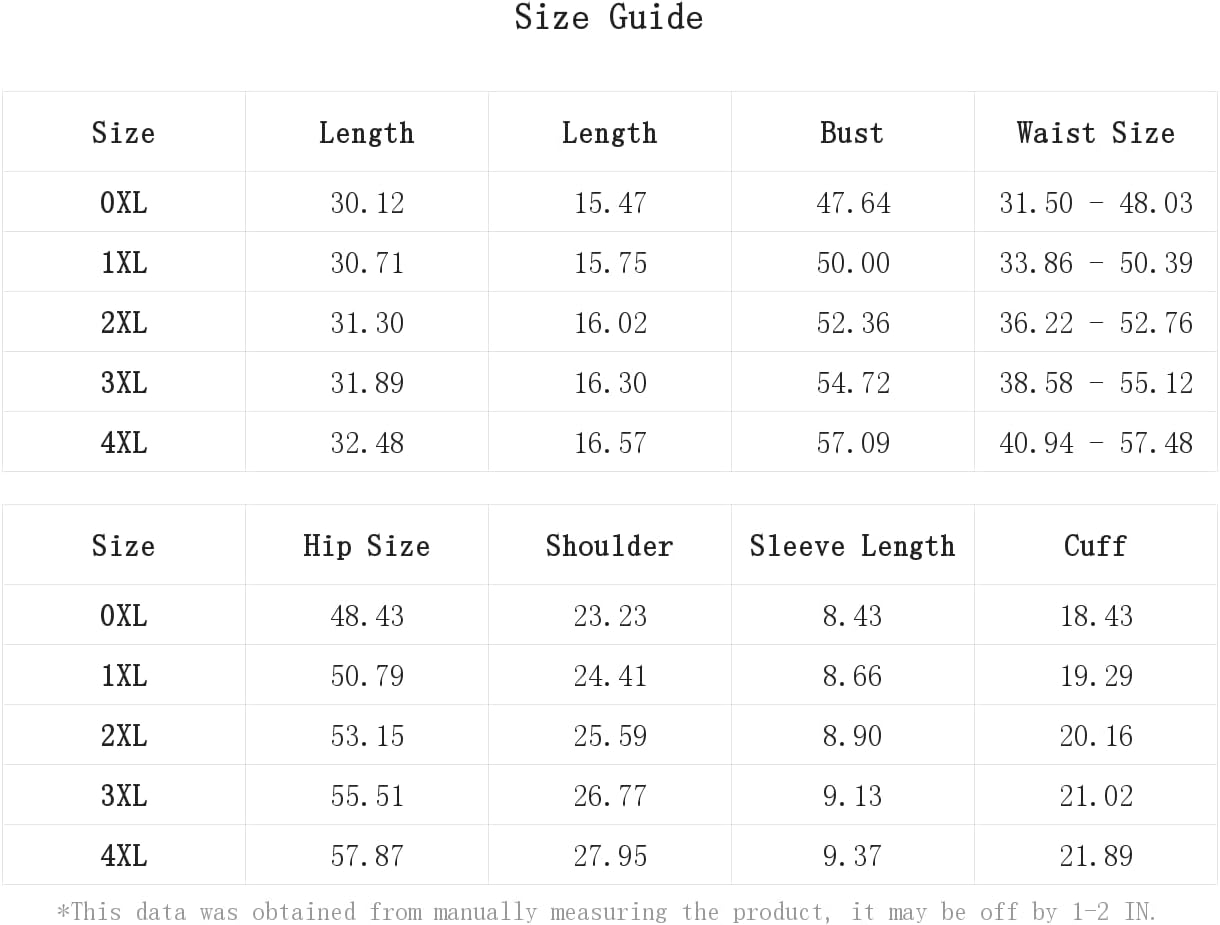Select the Cuff column header
The height and width of the screenshot is (925, 1220).
click(1096, 546)
